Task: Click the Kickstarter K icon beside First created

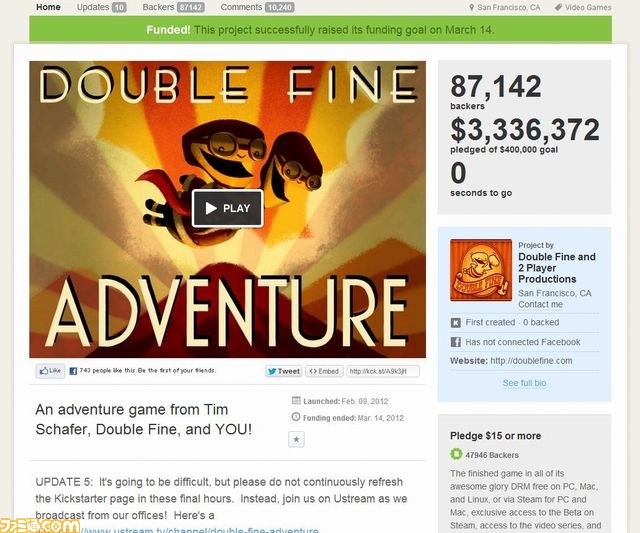Action: 456,323
